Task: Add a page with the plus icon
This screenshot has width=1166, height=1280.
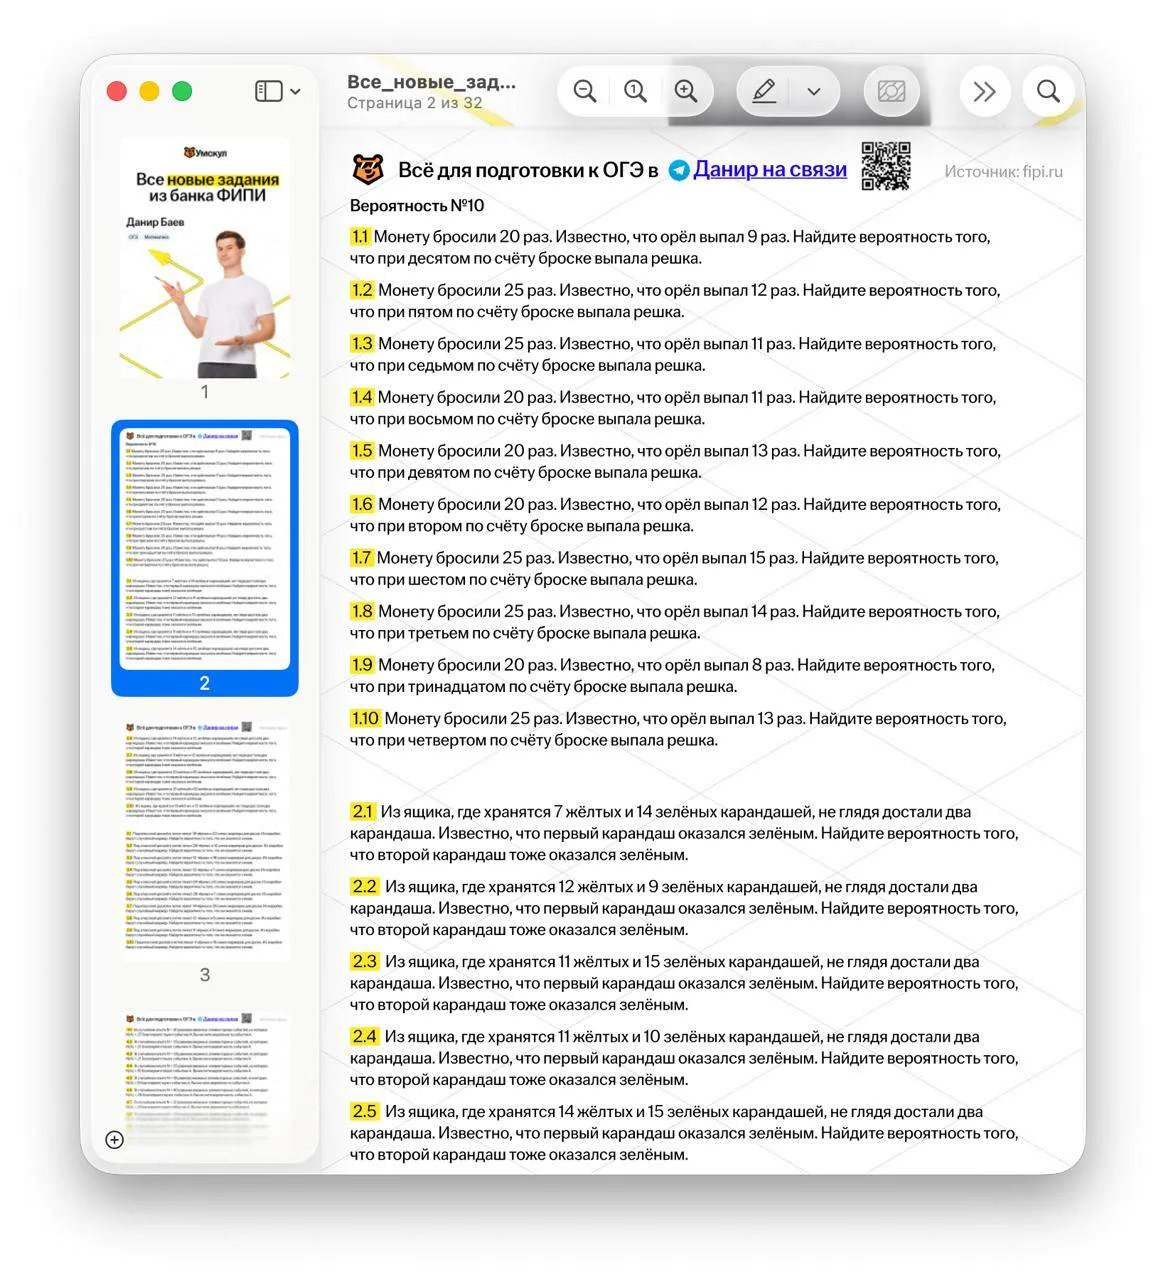Action: [x=114, y=1140]
